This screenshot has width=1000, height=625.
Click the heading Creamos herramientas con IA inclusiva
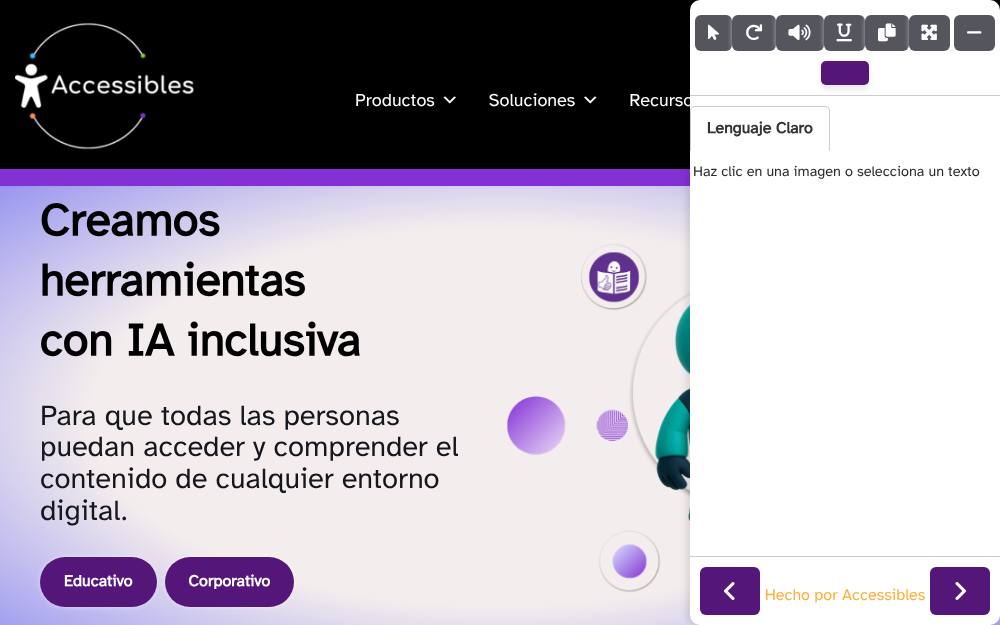pos(200,281)
